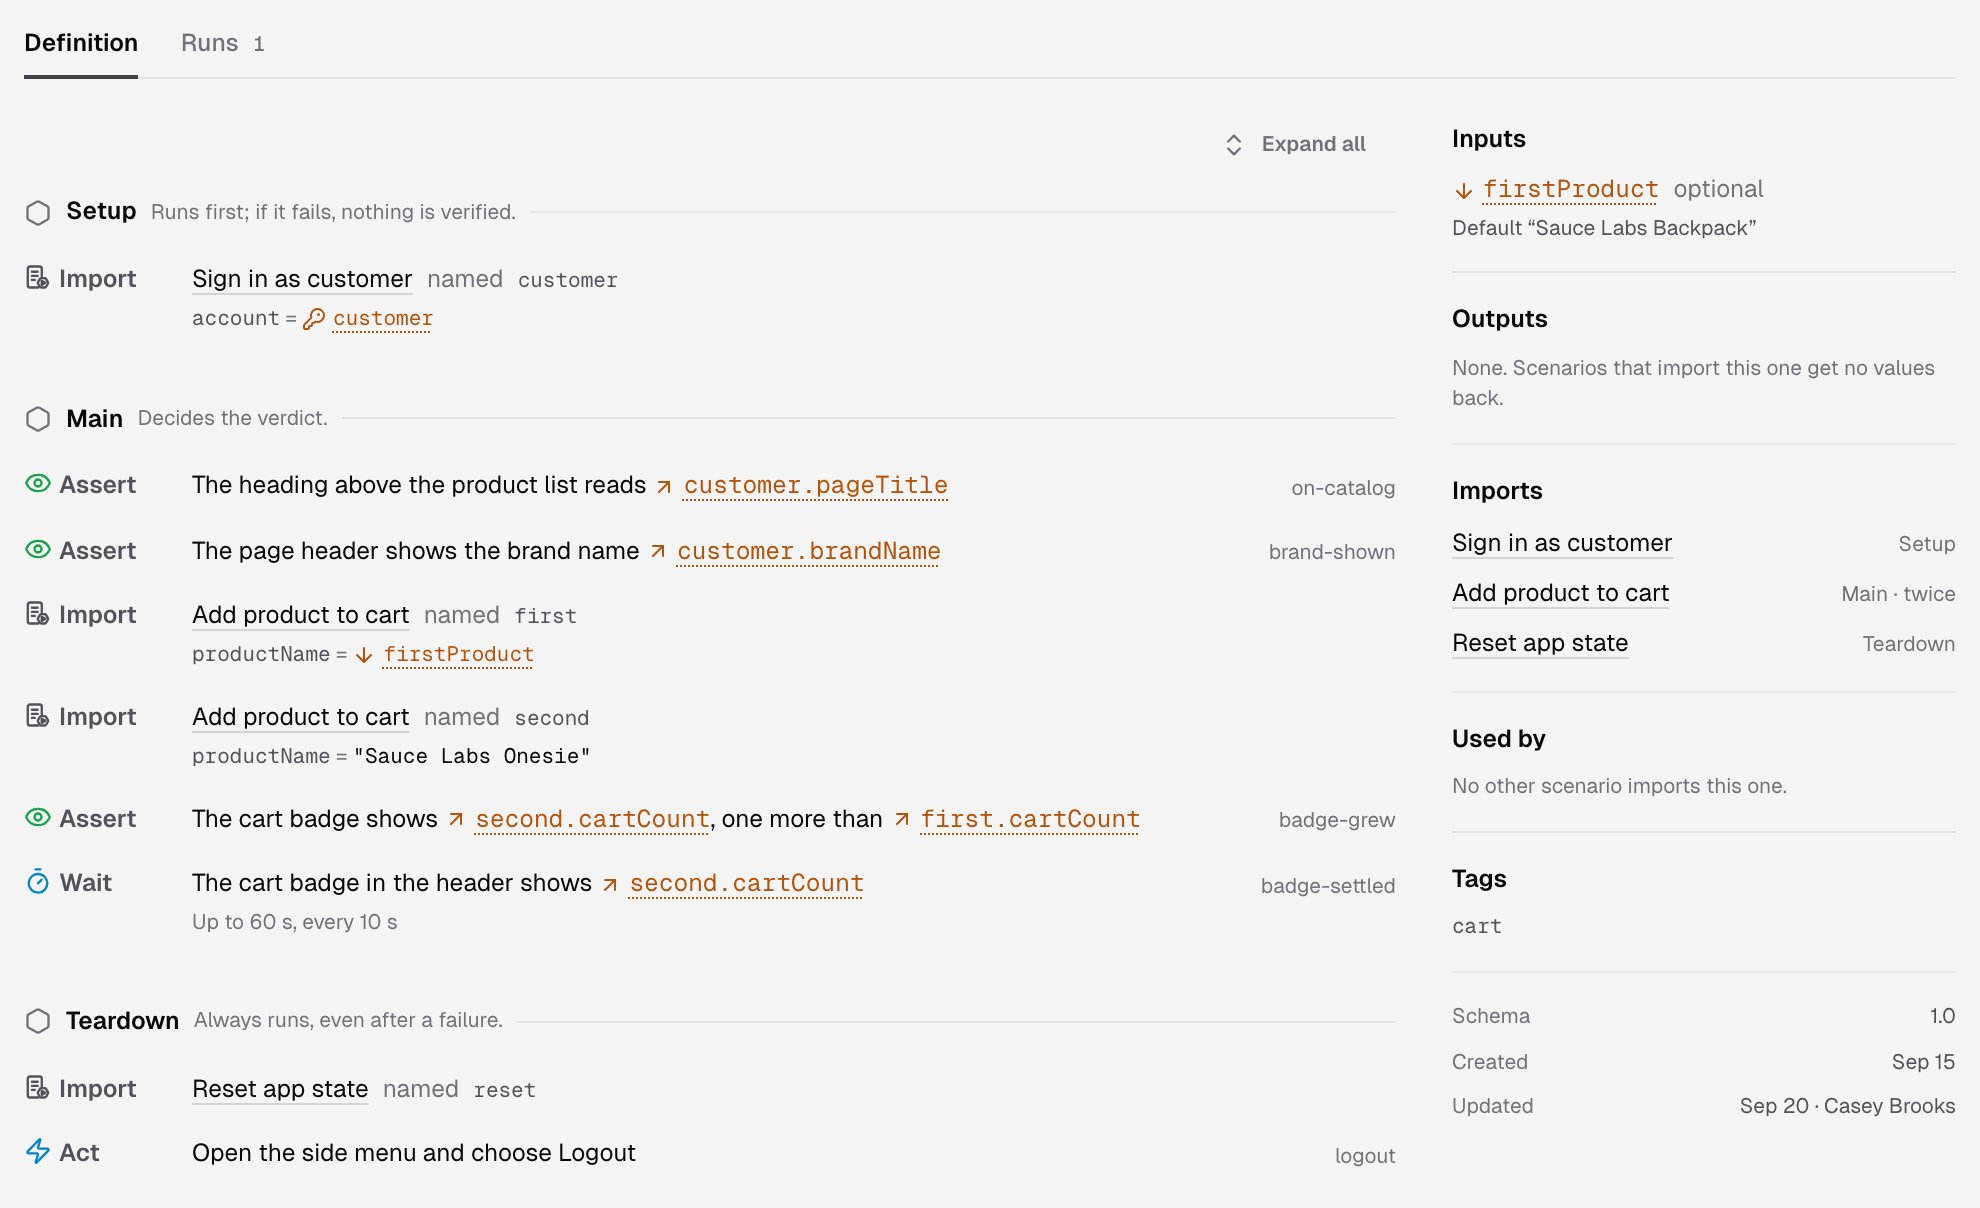Open Add product to cart named first
Image resolution: width=1980 pixels, height=1208 pixels.
tap(301, 615)
